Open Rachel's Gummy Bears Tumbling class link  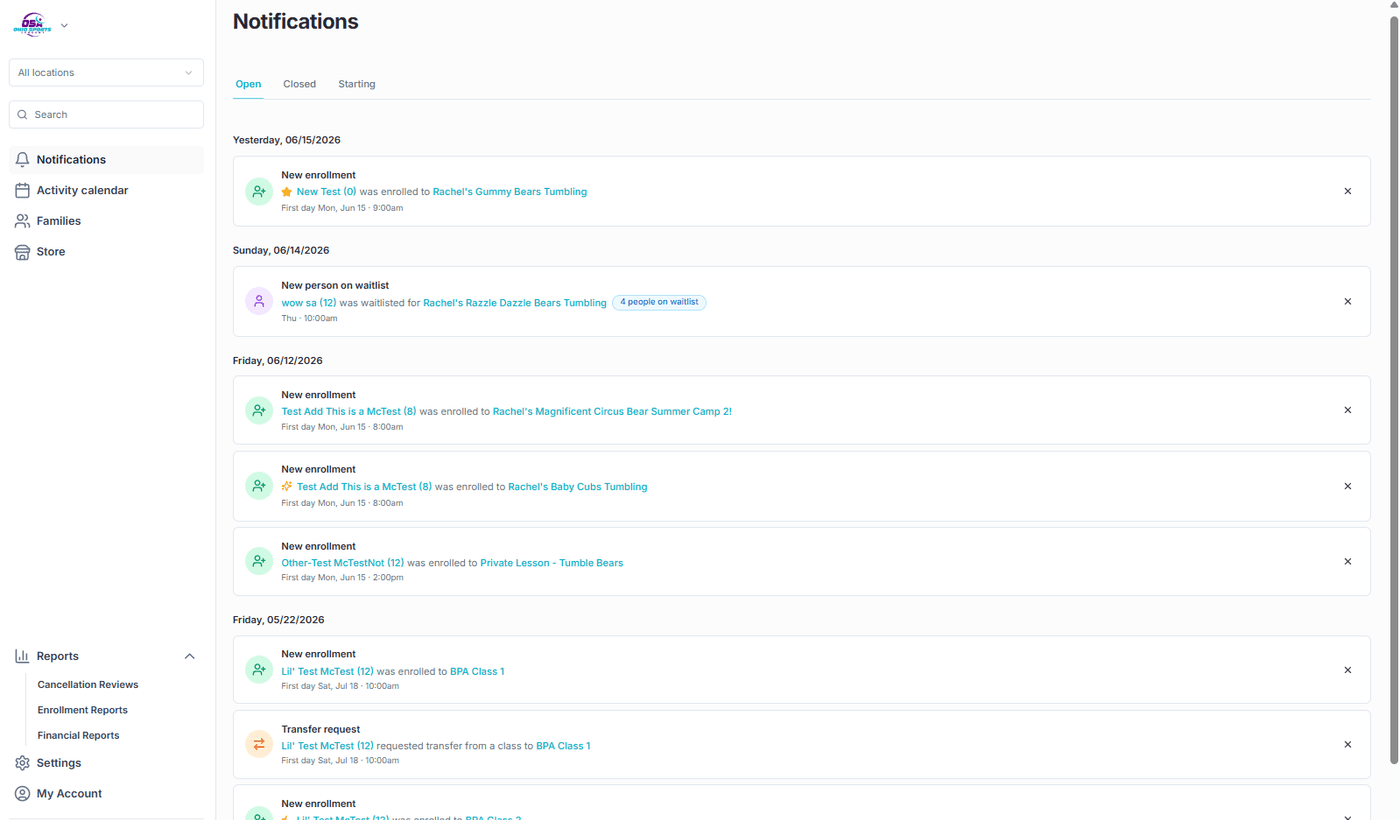[510, 192]
